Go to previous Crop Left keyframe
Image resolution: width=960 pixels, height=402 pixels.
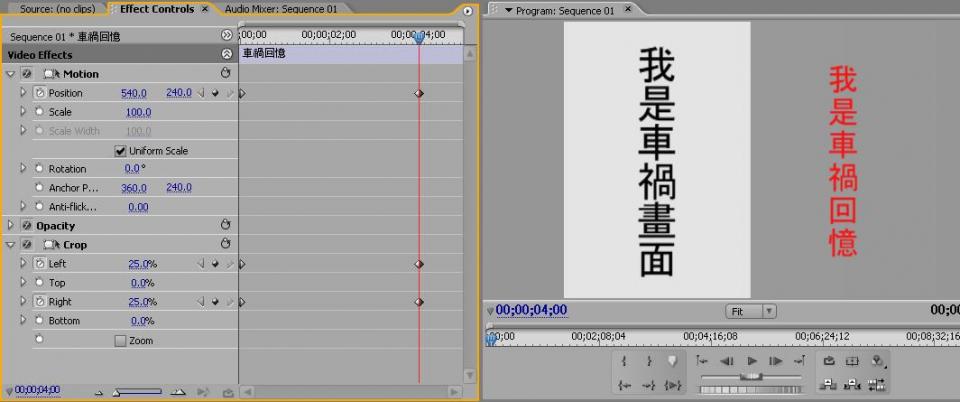pyautogui.click(x=200, y=264)
